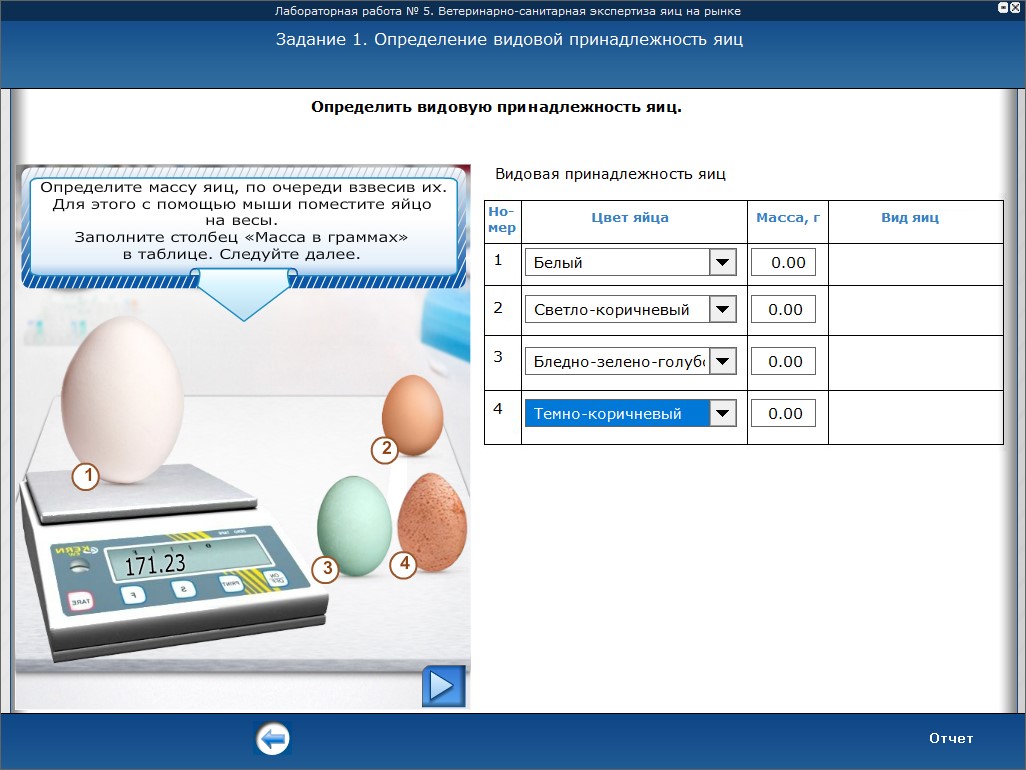Select the light brown egg number 2
The width and height of the screenshot is (1026, 770).
pos(412,413)
